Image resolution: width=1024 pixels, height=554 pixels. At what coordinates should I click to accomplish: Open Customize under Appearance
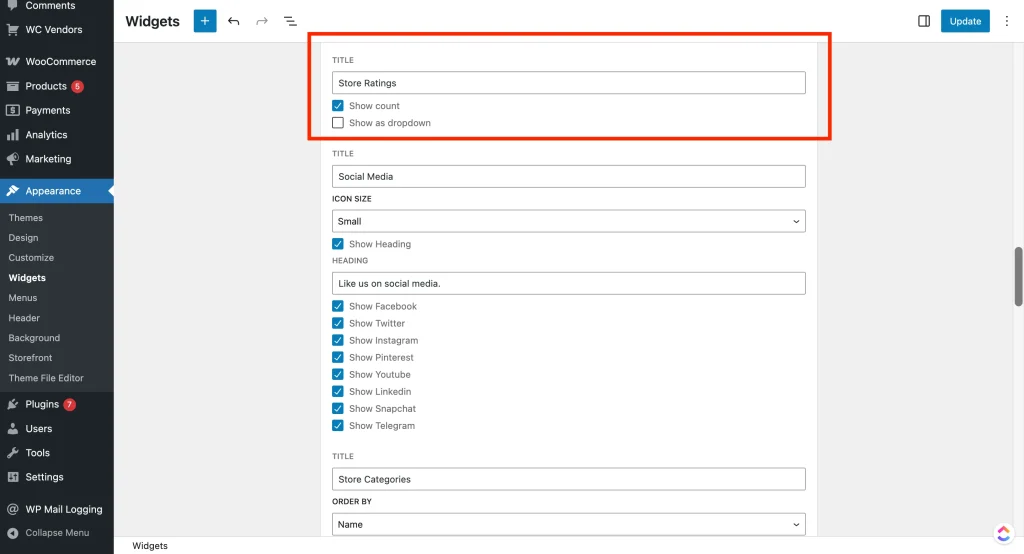(31, 258)
